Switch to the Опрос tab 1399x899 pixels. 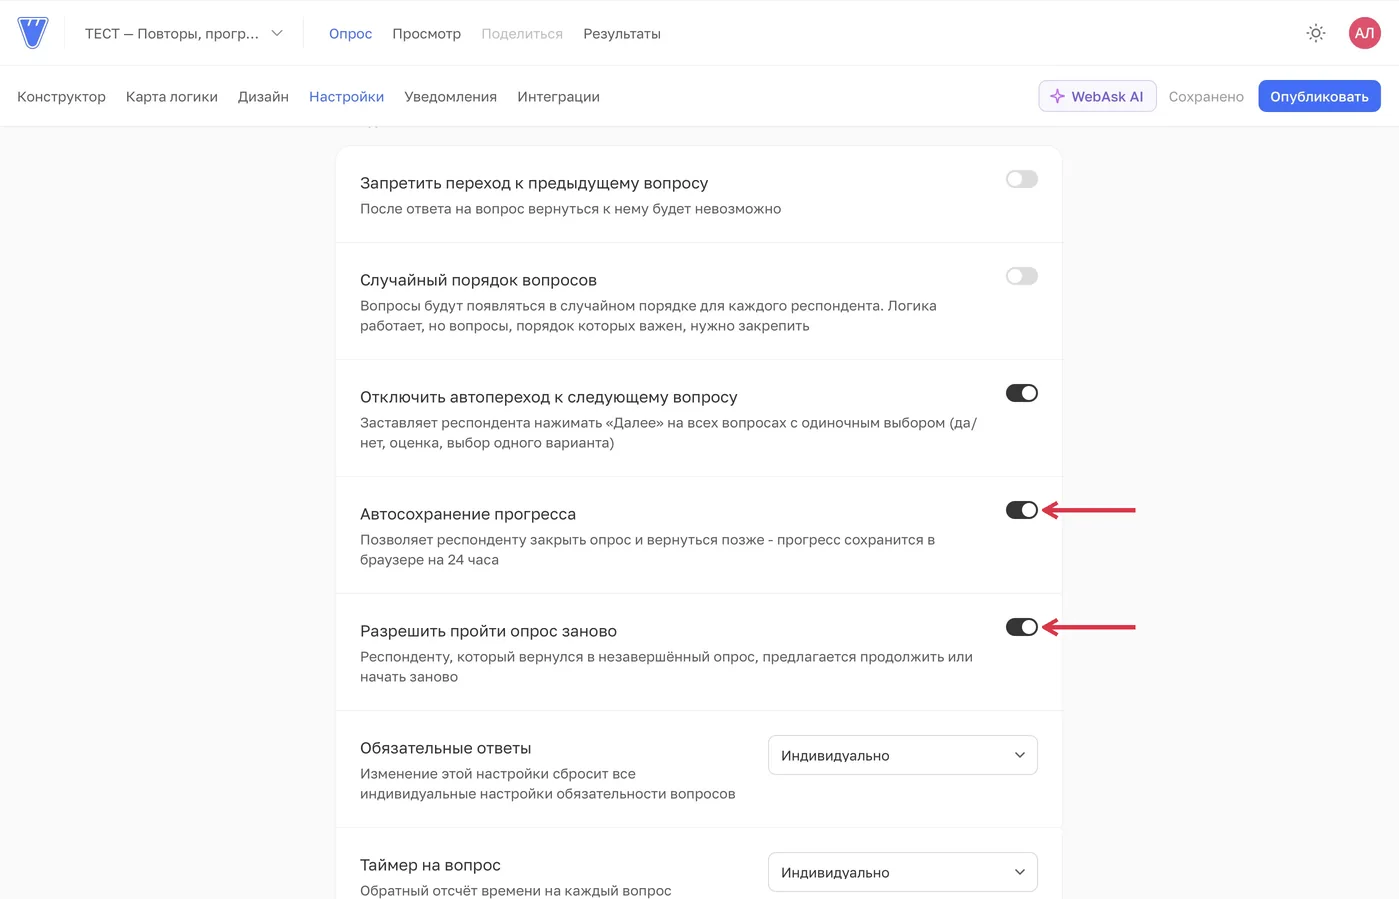coord(350,33)
